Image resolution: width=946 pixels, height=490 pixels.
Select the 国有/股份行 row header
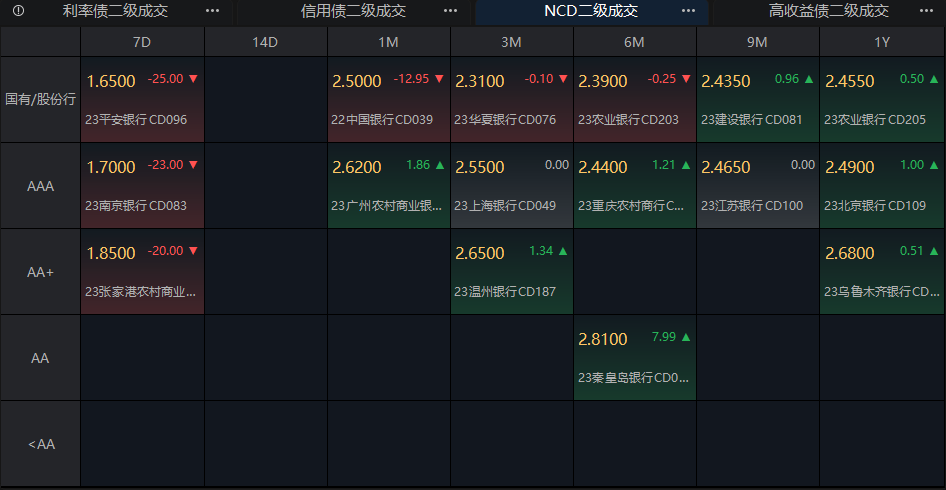click(x=40, y=100)
